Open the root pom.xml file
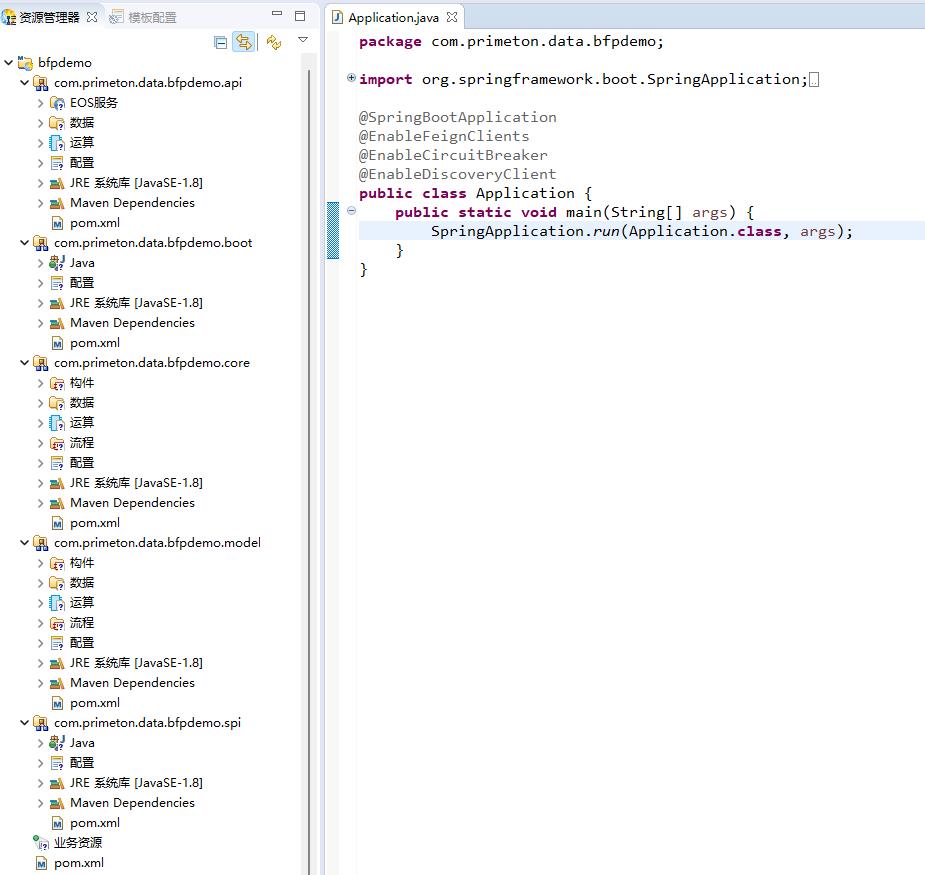This screenshot has width=925, height=875. 78,863
